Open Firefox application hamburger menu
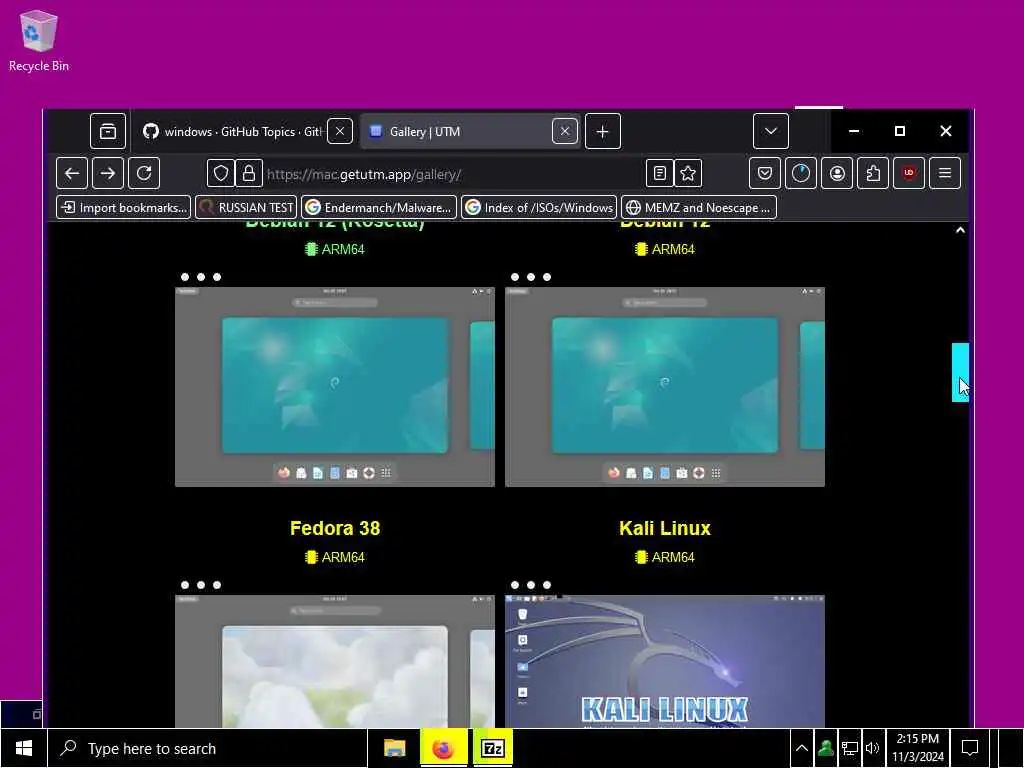 (945, 173)
